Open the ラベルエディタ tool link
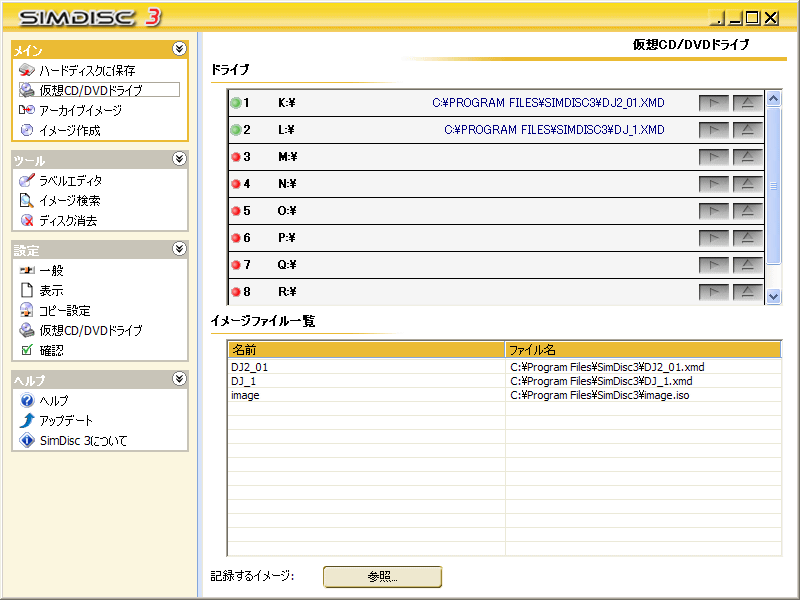Image resolution: width=800 pixels, height=600 pixels. [70, 181]
